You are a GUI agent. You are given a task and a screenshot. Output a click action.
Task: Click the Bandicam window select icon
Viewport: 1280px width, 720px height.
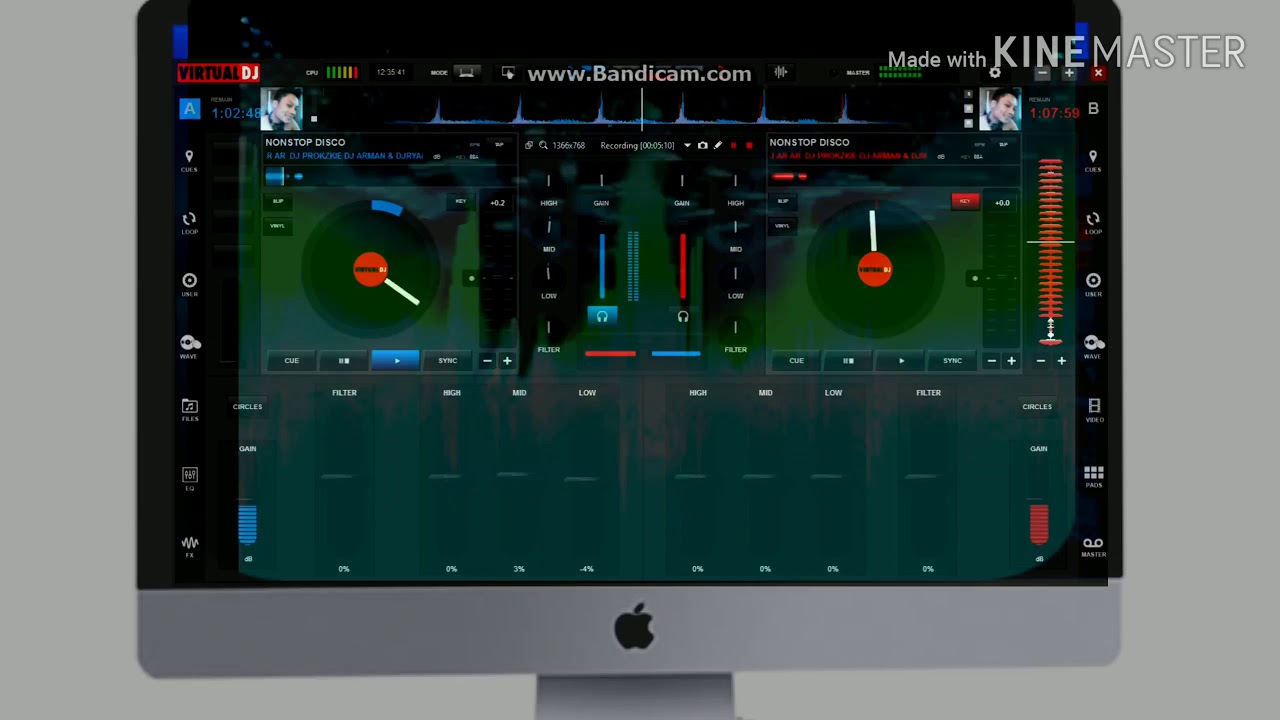coord(529,145)
